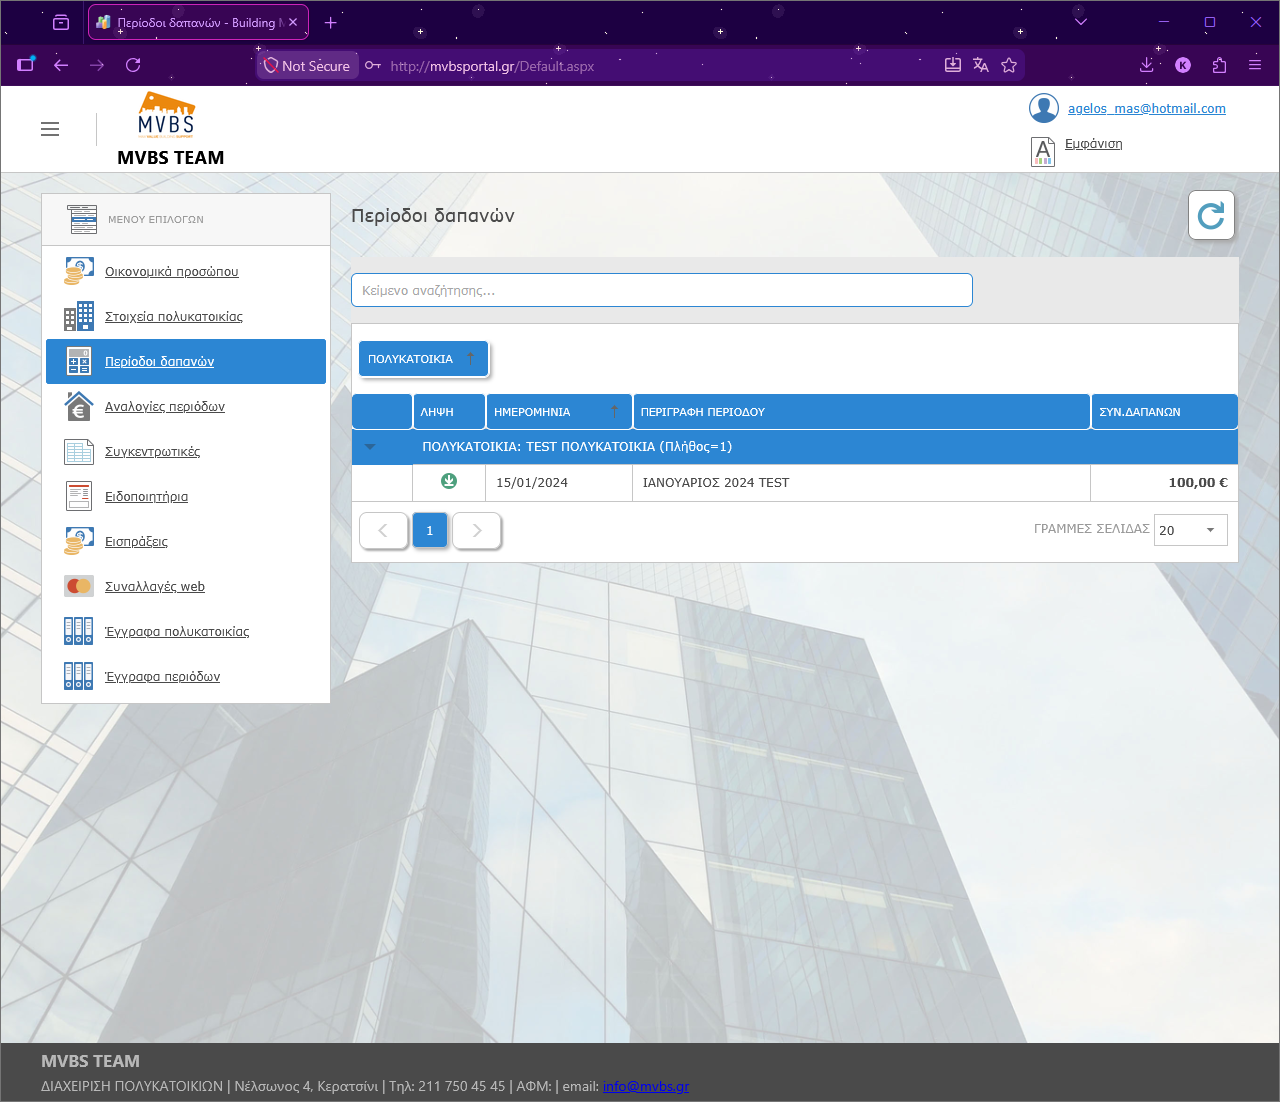
Task: Go to the next results page
Action: (477, 531)
